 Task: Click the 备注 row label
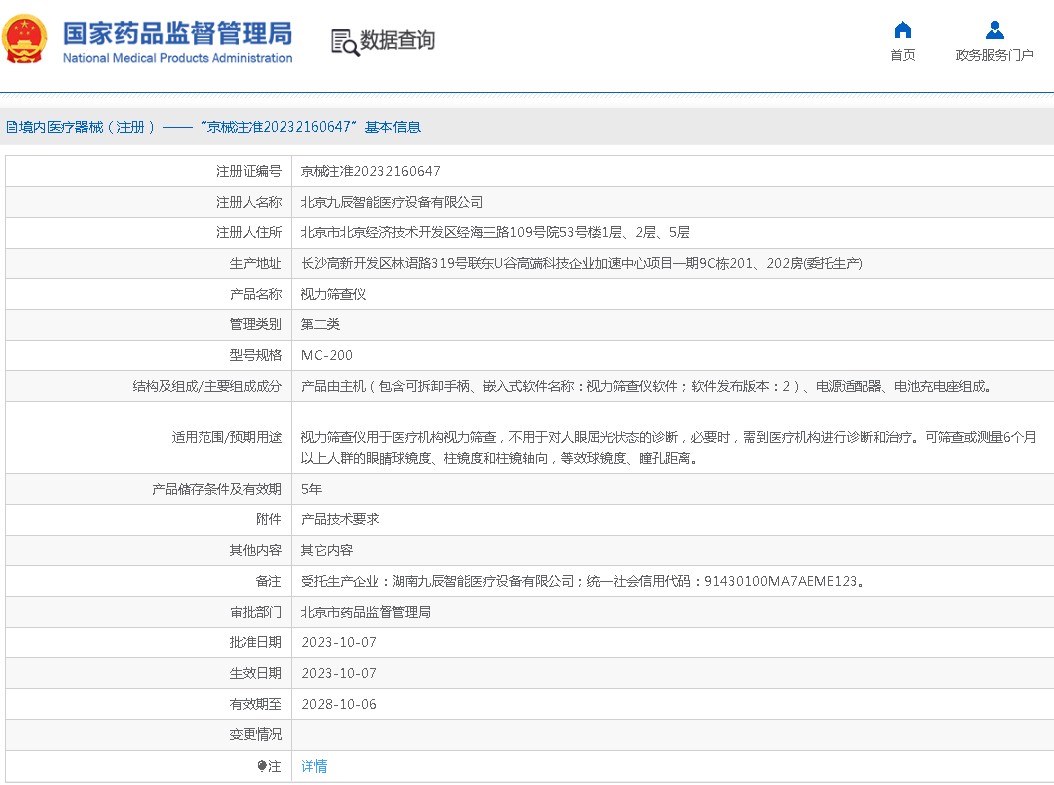tap(269, 581)
